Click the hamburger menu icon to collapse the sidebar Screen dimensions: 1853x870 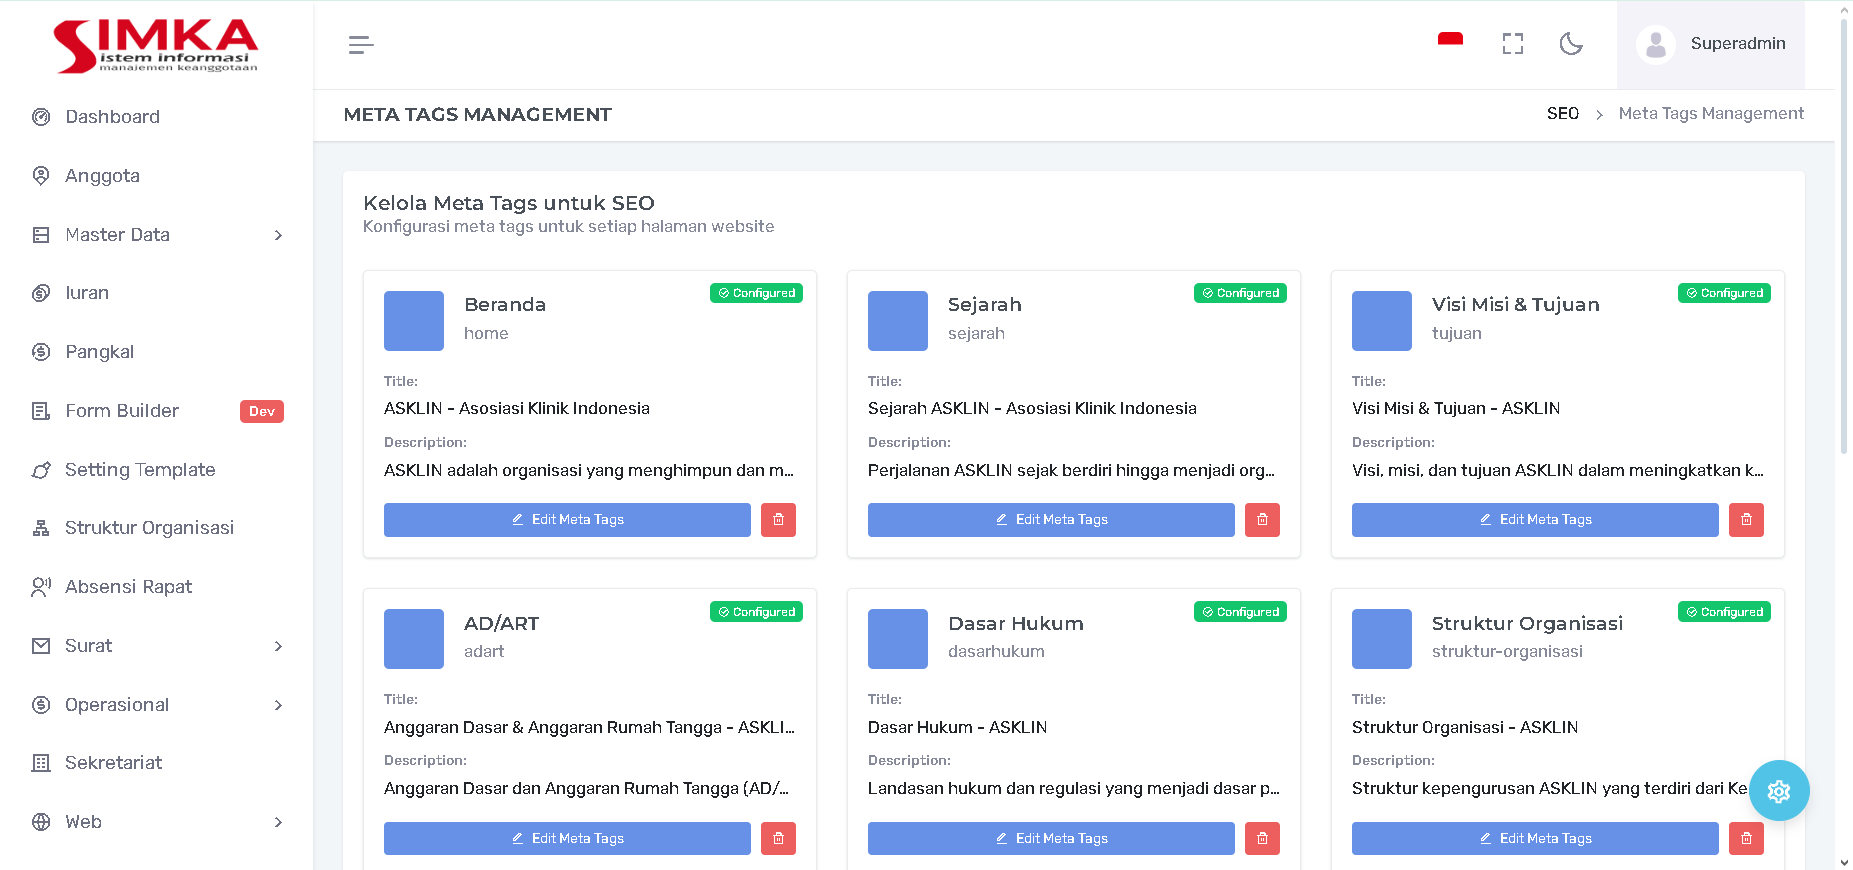(361, 45)
